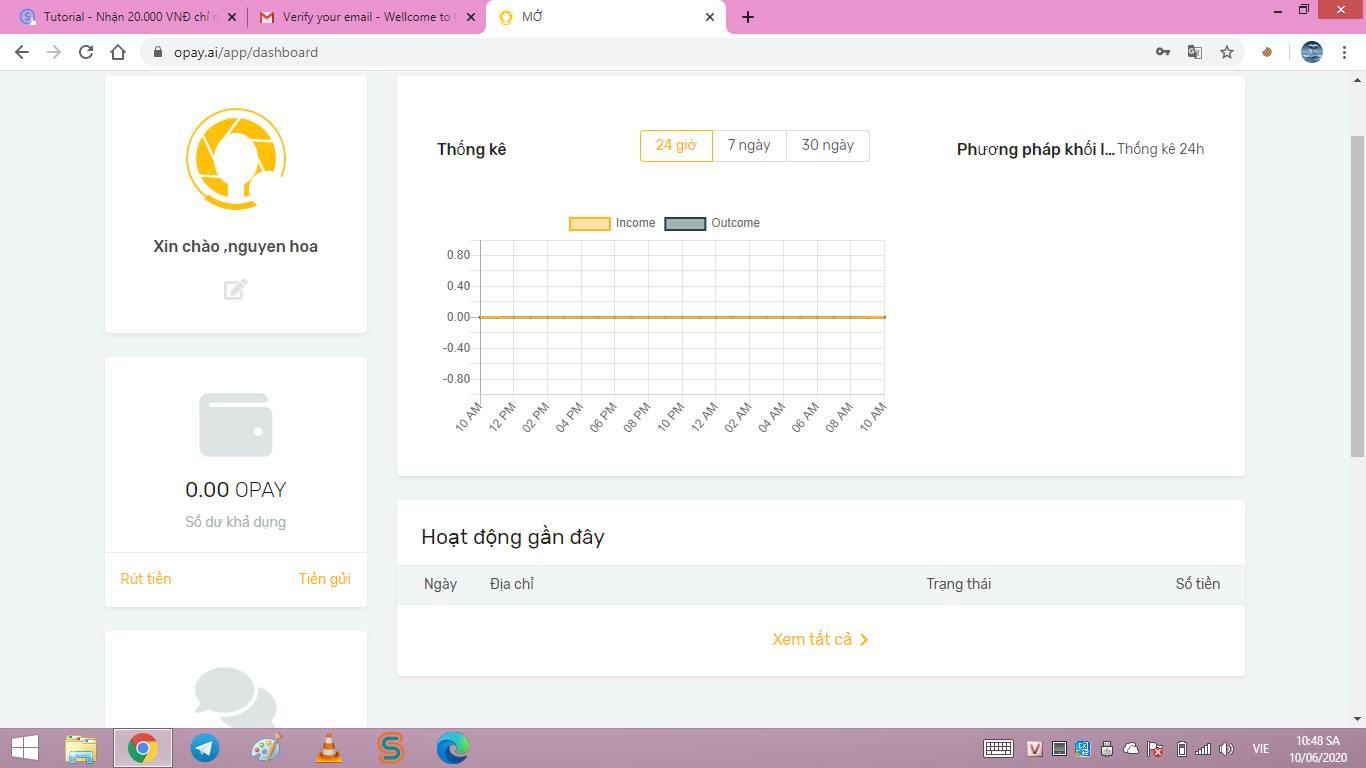
Task: Click the Safely Remove Hardware USB icon
Action: (1107, 749)
